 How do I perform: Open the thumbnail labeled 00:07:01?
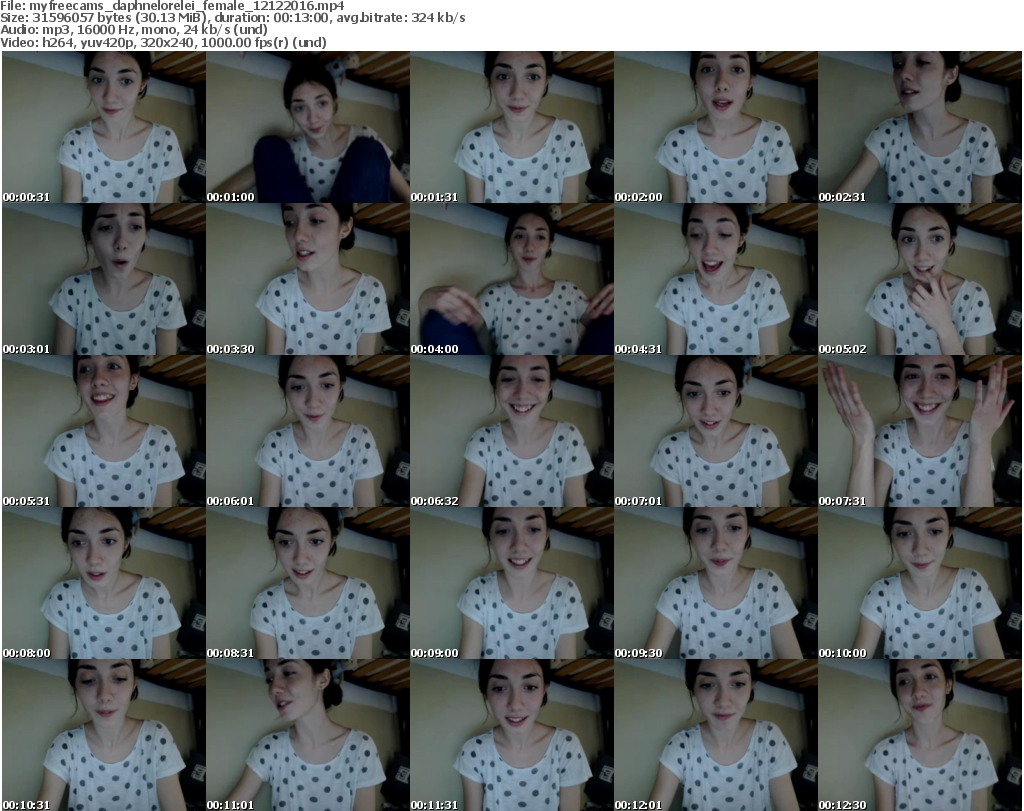pos(715,432)
